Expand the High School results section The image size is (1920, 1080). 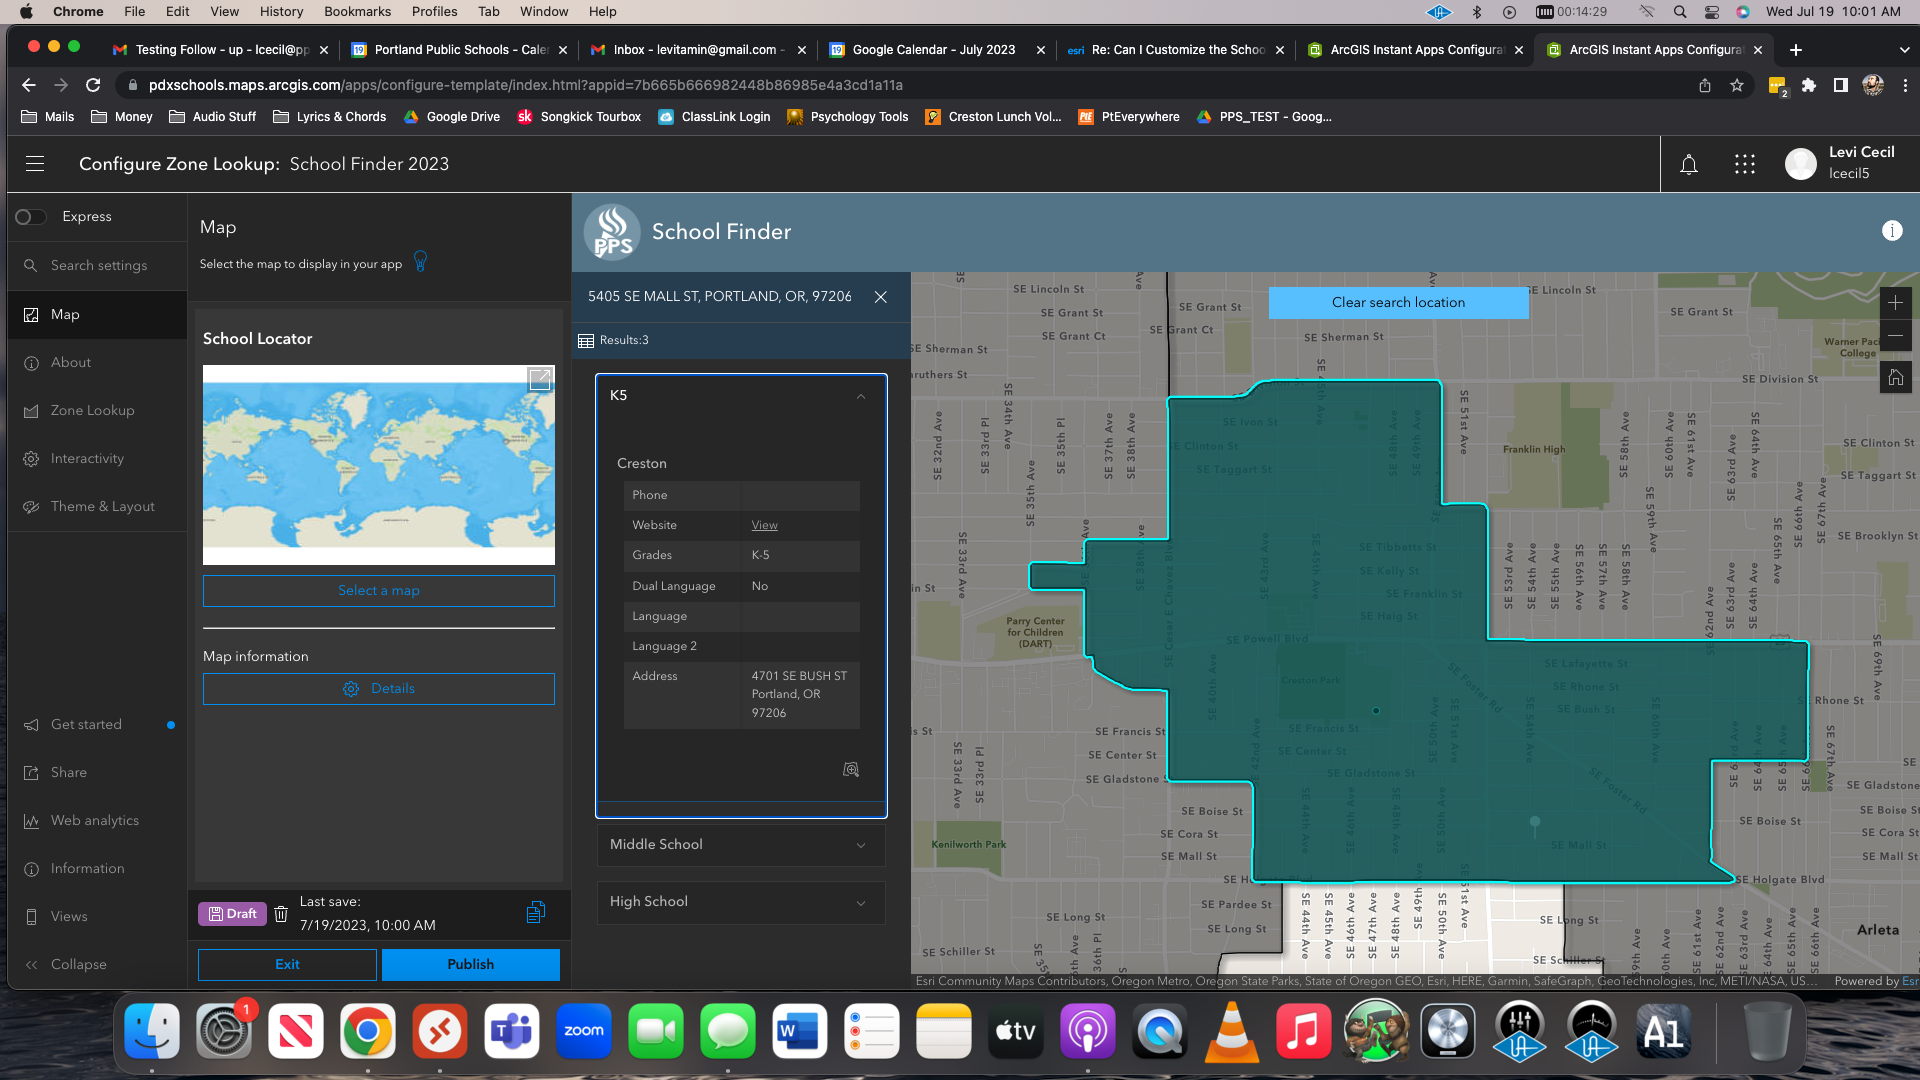[740, 902]
